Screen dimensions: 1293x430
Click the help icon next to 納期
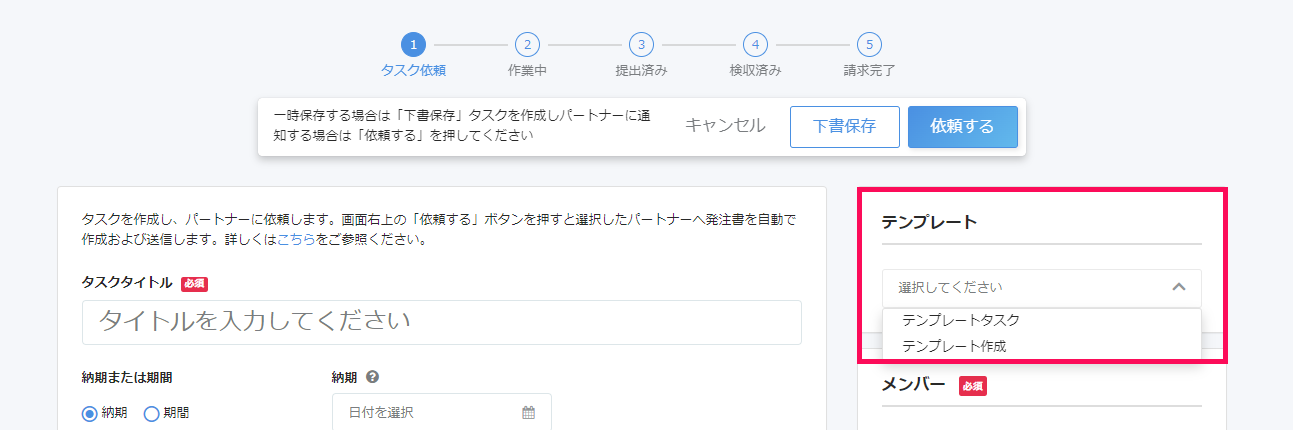(372, 377)
